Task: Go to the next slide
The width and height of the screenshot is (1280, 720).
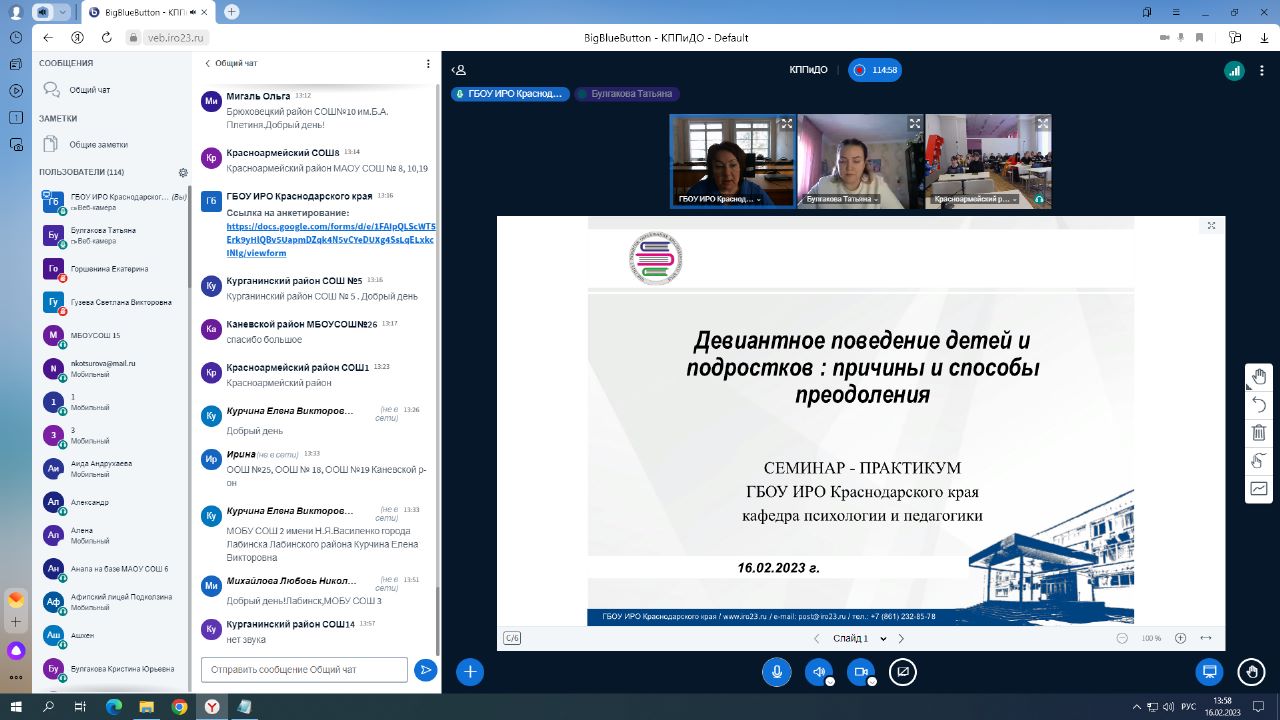Action: point(901,639)
